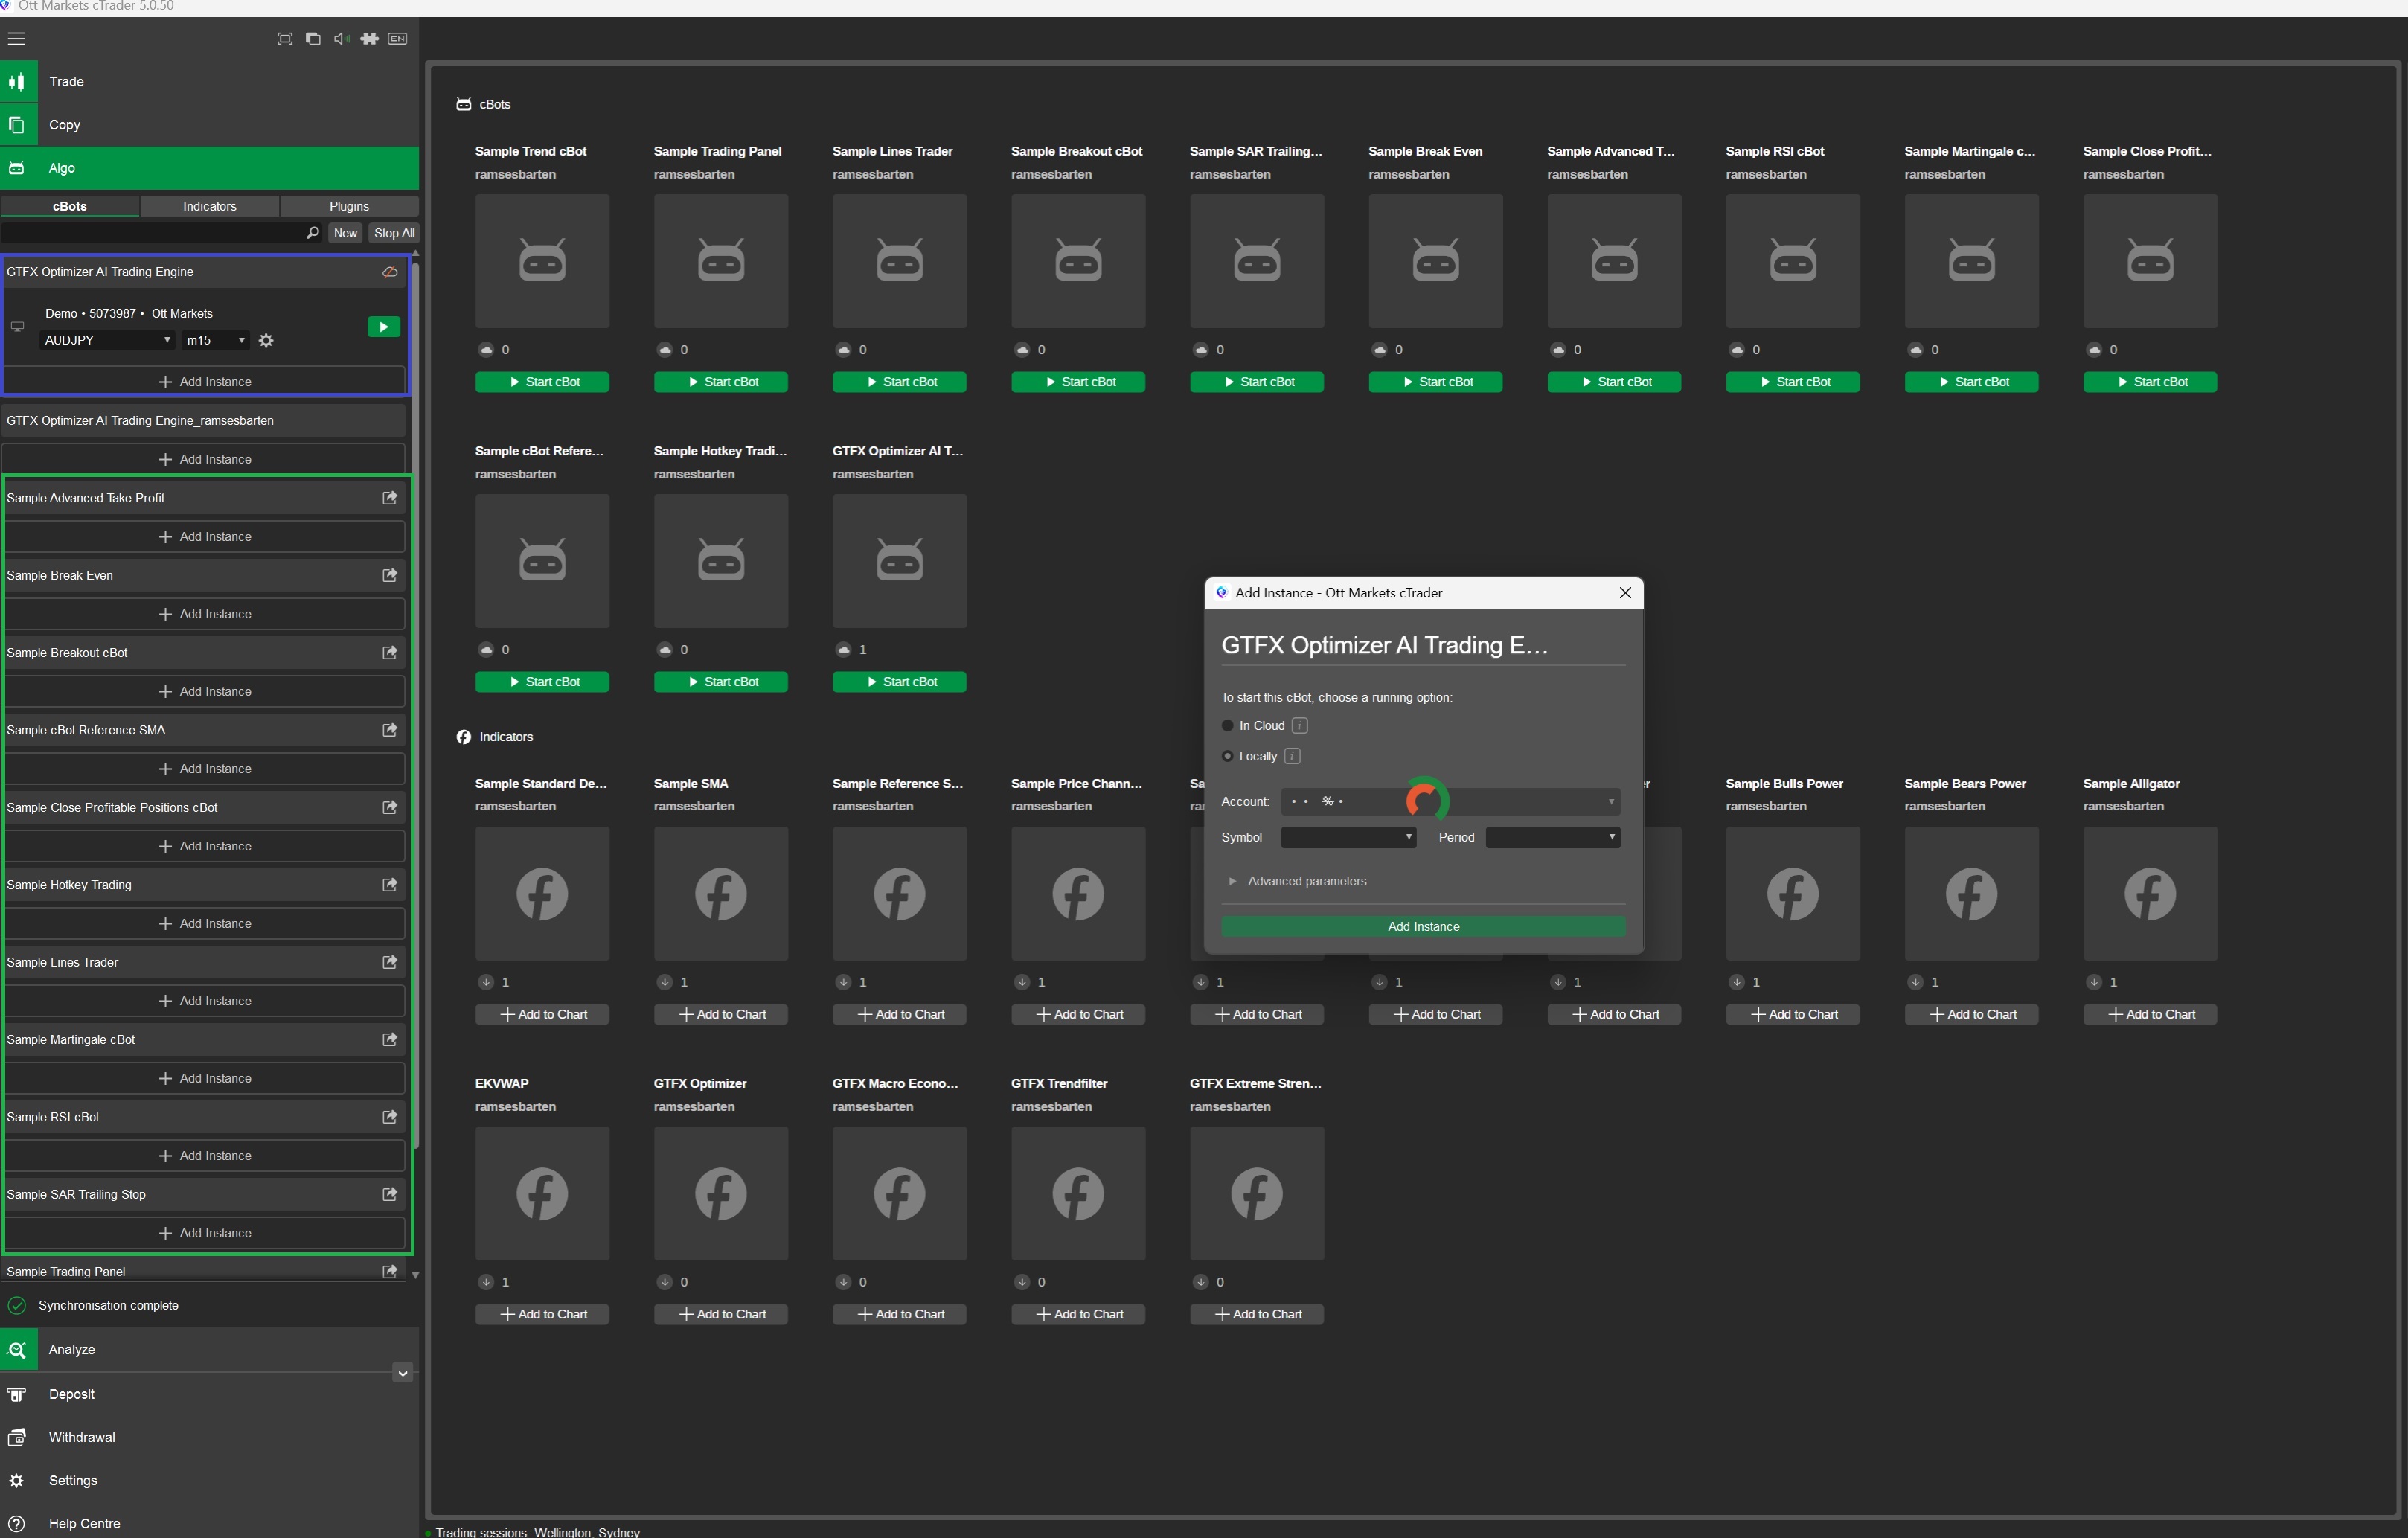Open AUDJPY instance settings gear

[266, 341]
